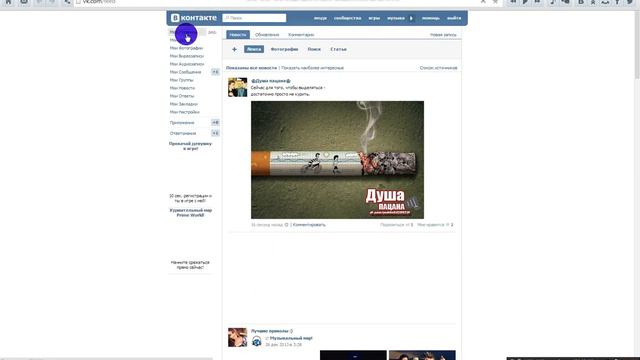Open 'Мои Сообщения' in the sidebar
Viewport: 640px width, 360px height.
point(185,72)
